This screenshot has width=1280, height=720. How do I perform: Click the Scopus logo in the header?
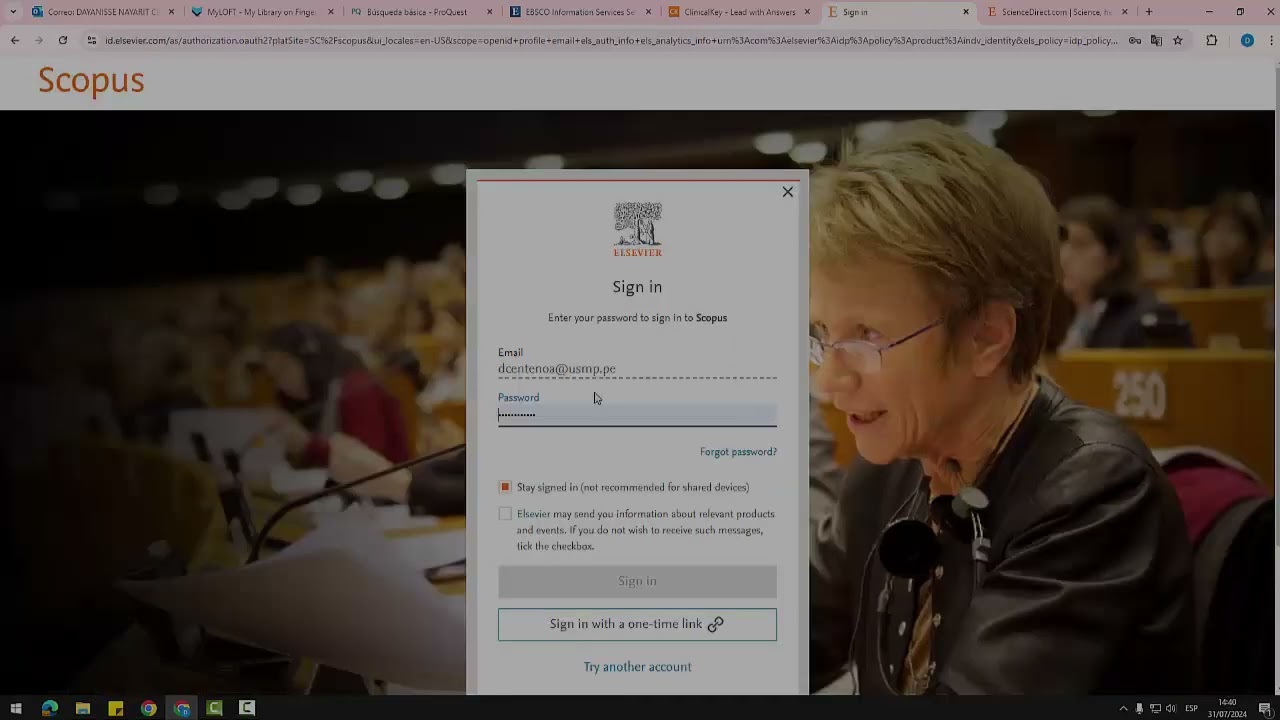91,81
